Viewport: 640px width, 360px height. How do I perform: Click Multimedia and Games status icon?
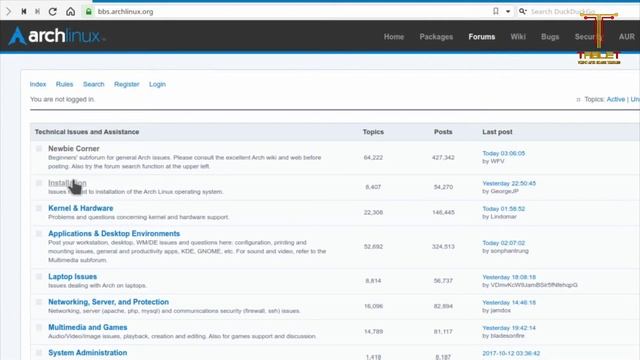pyautogui.click(x=39, y=327)
